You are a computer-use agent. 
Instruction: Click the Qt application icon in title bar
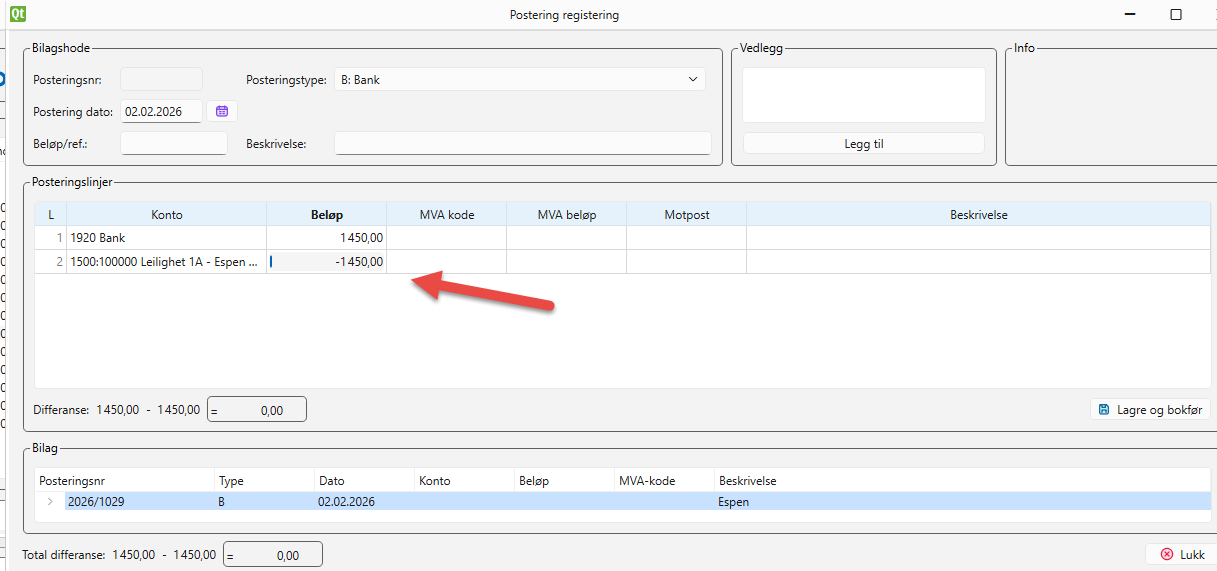coord(18,14)
